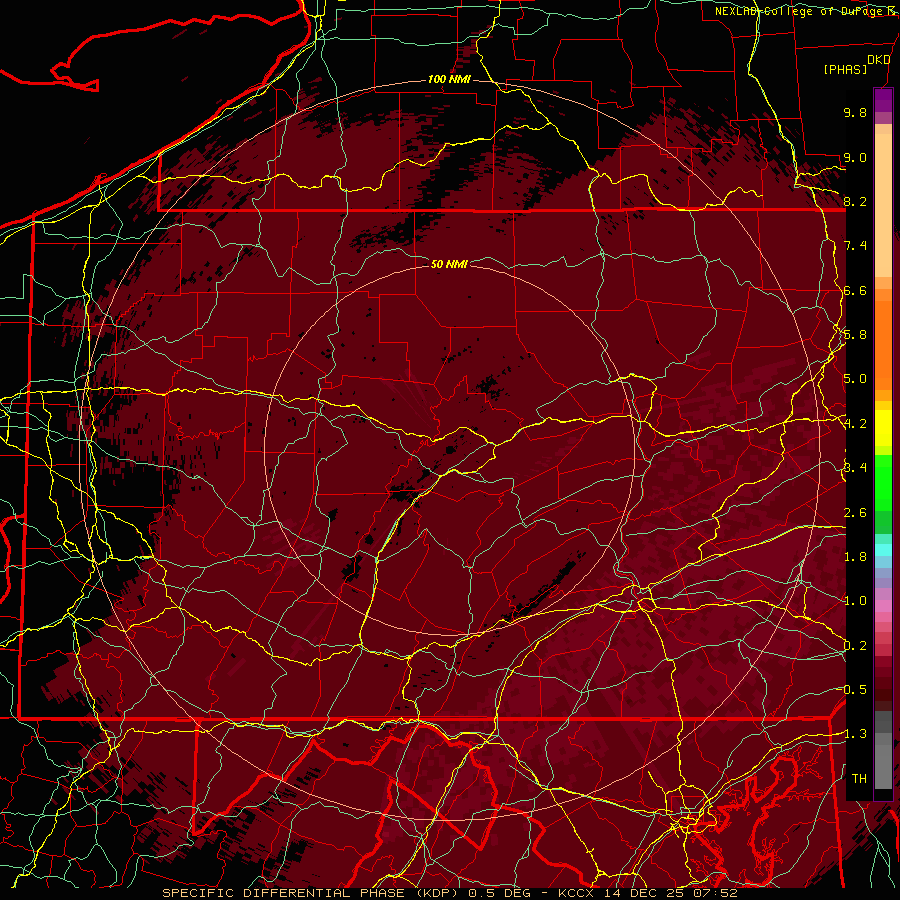The height and width of the screenshot is (900, 900).
Task: Click the 100 NMI range ring label
Action: tap(449, 79)
